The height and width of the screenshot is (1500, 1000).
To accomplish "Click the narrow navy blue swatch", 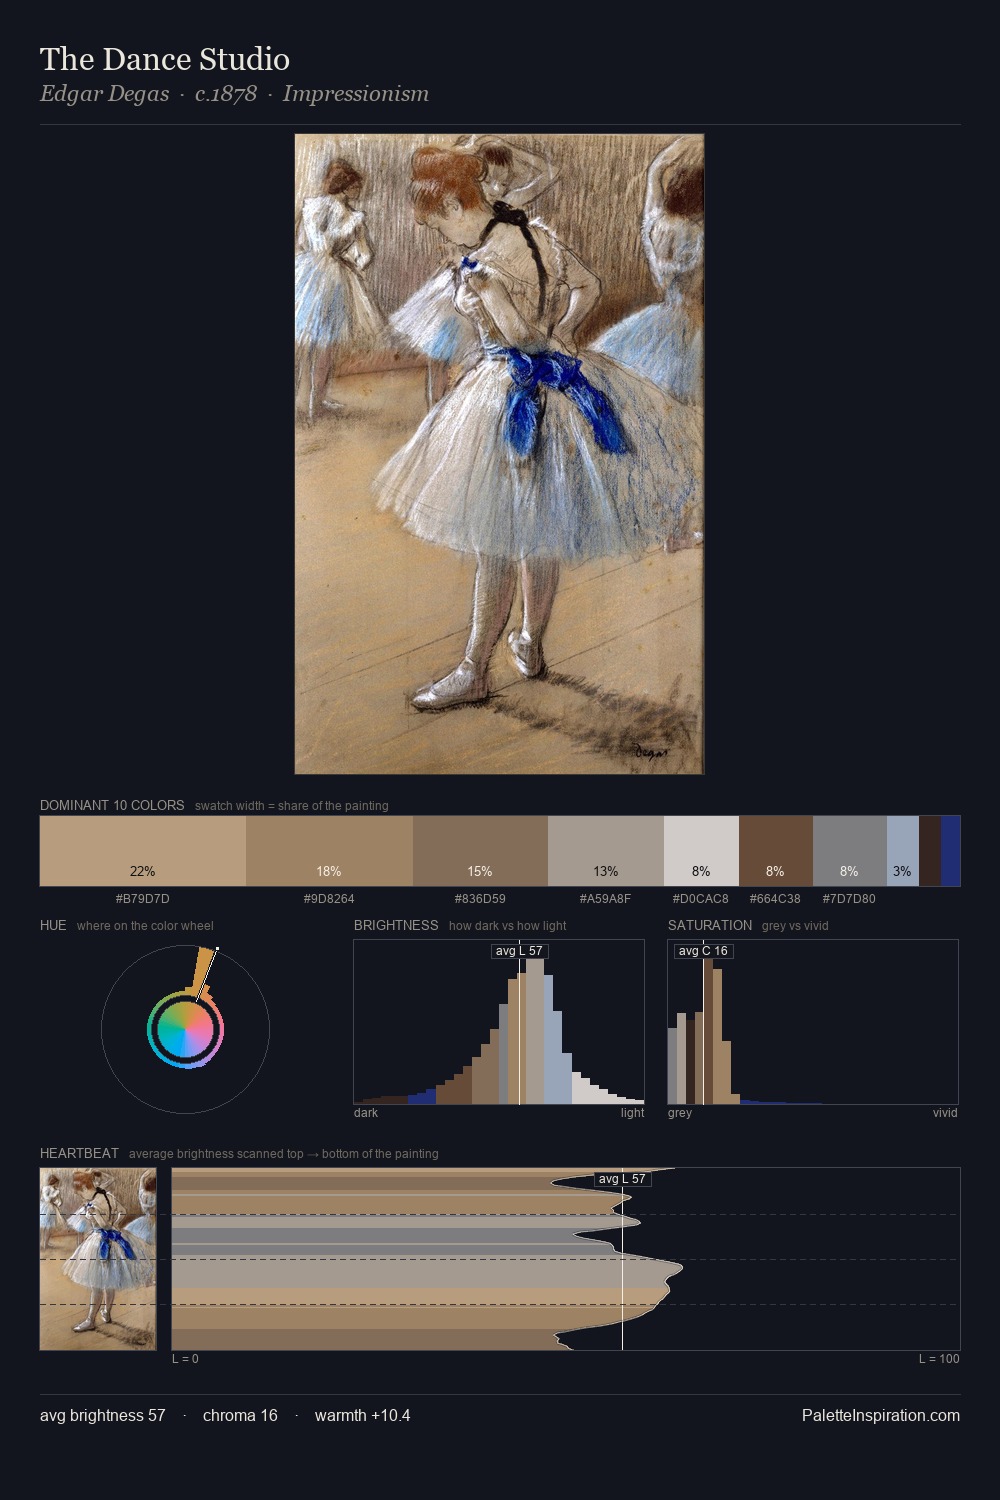I will (951, 851).
